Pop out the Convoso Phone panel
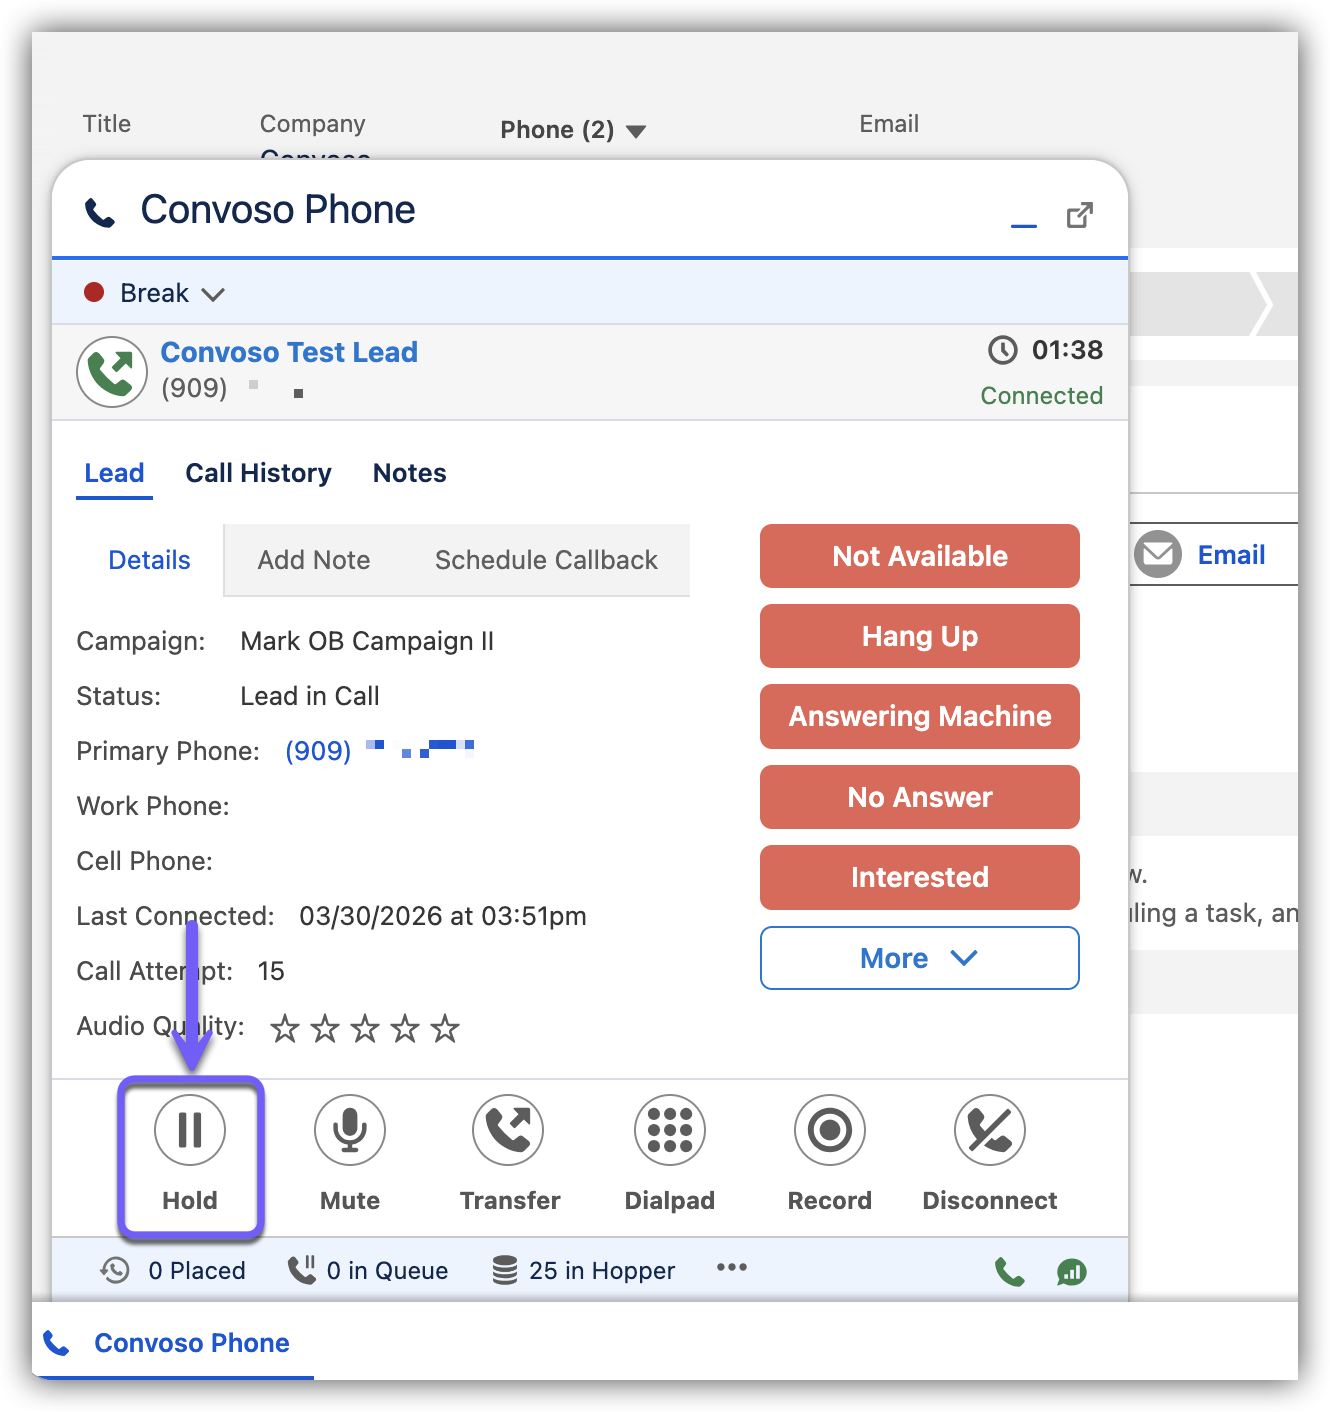This screenshot has height=1412, width=1330. coord(1080,215)
